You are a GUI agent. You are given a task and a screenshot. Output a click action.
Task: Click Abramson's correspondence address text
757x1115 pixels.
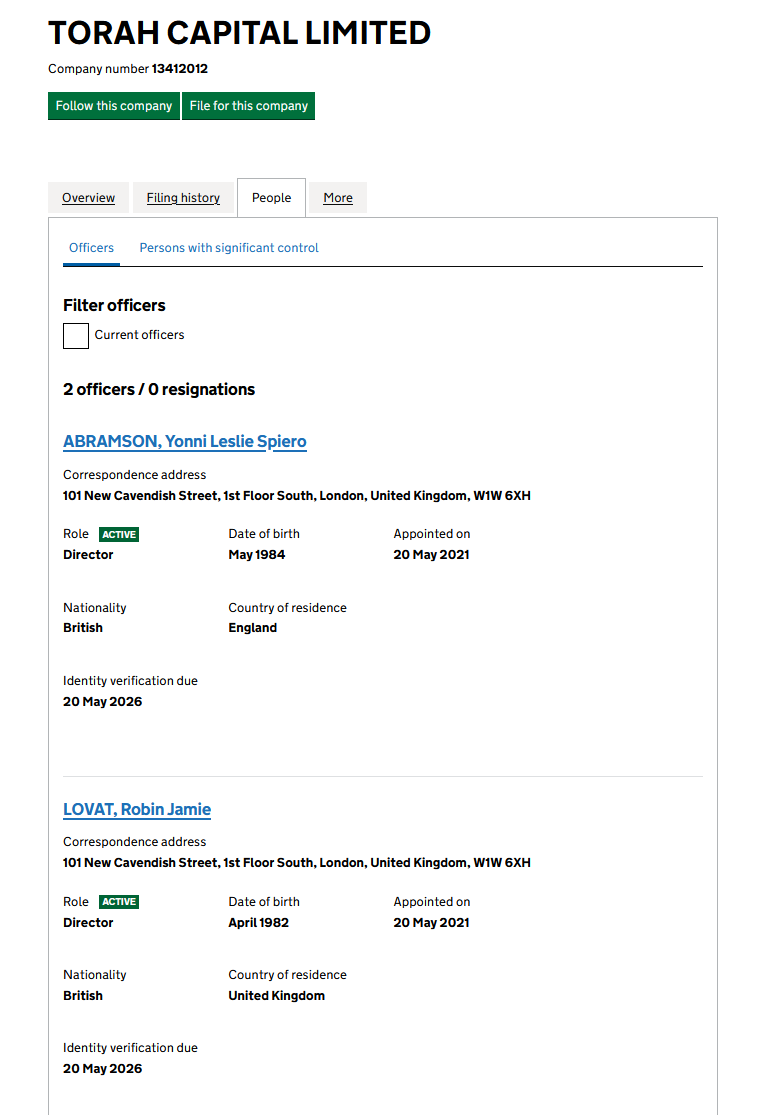click(297, 496)
